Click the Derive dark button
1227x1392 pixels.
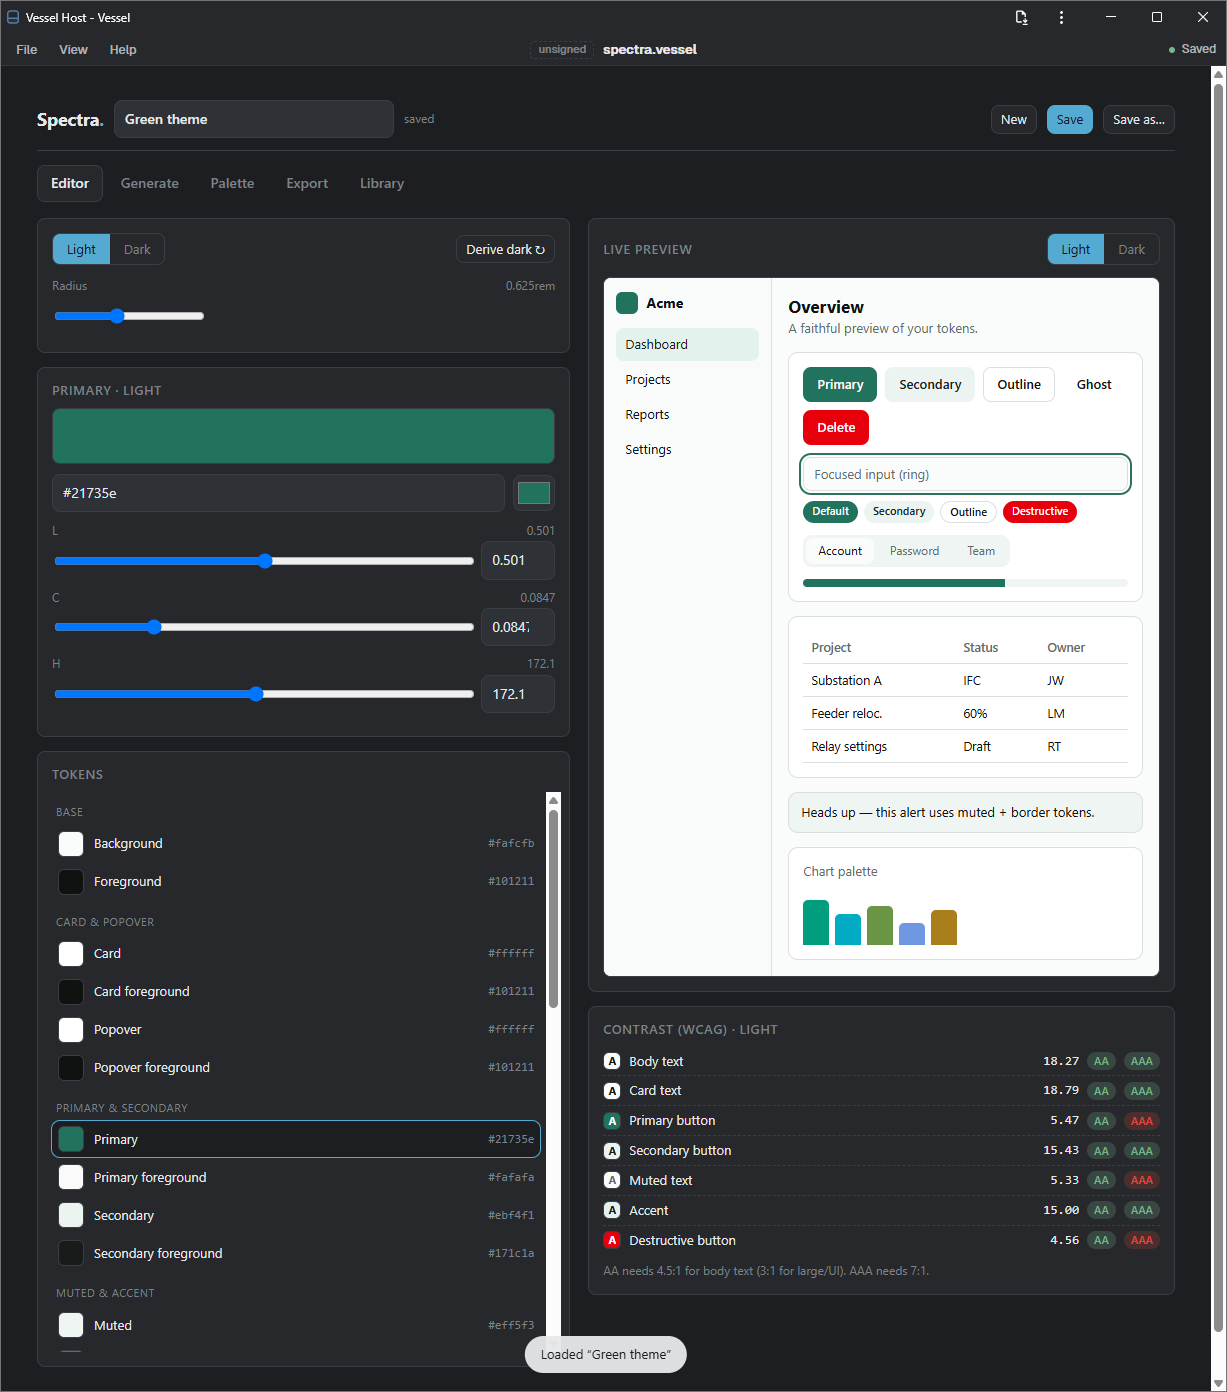click(505, 249)
